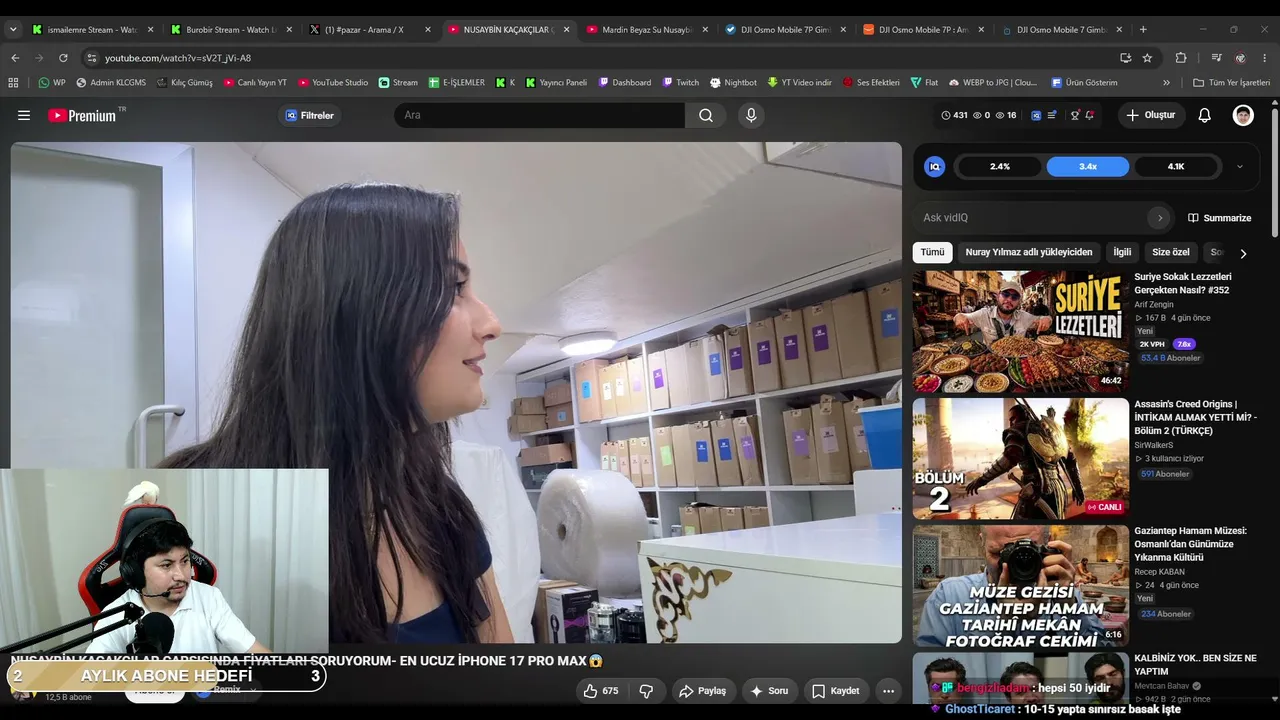Like the video with thumbs-up button
The image size is (1280, 720).
coord(600,691)
